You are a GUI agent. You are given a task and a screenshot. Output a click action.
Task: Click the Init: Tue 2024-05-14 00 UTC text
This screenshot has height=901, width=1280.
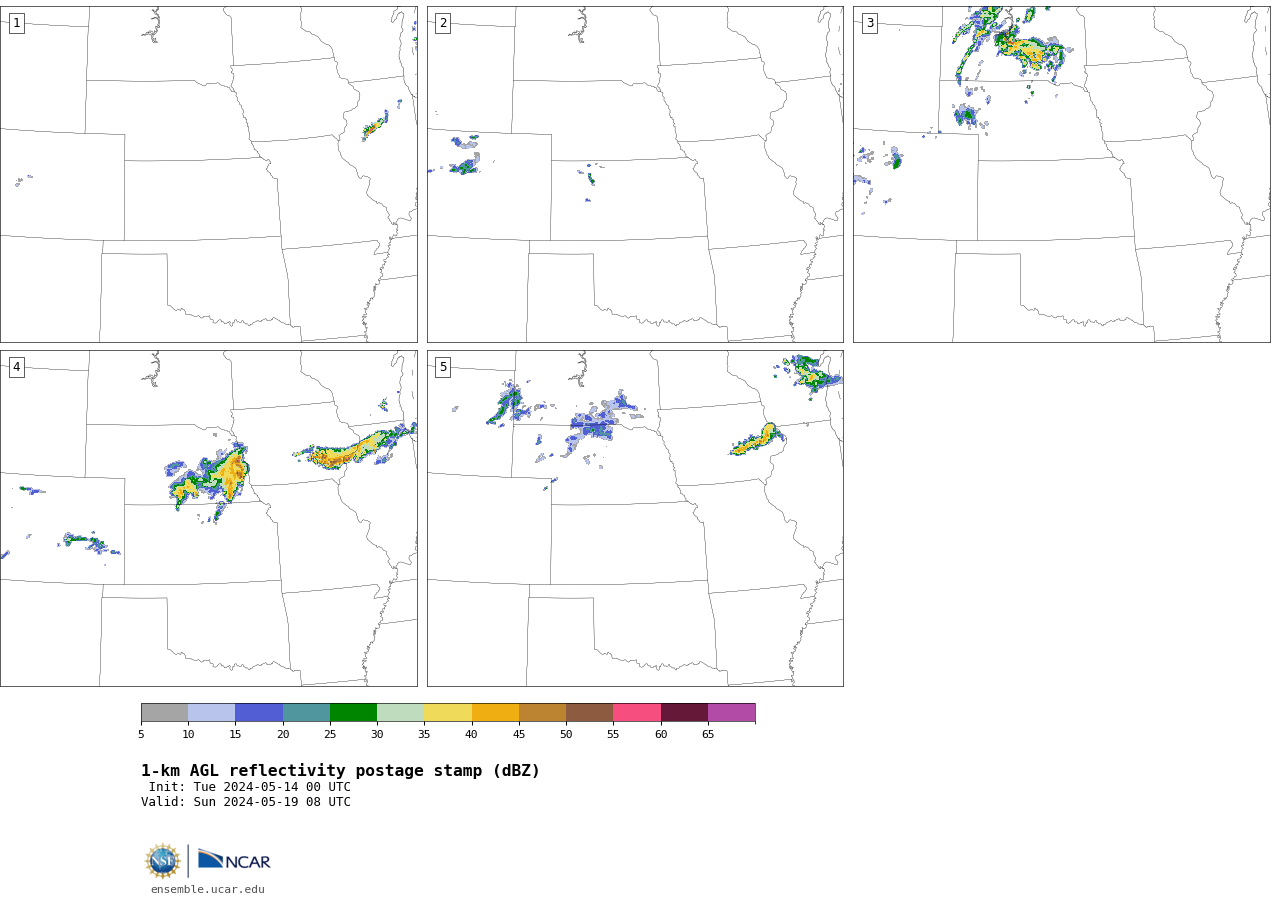(x=250, y=787)
